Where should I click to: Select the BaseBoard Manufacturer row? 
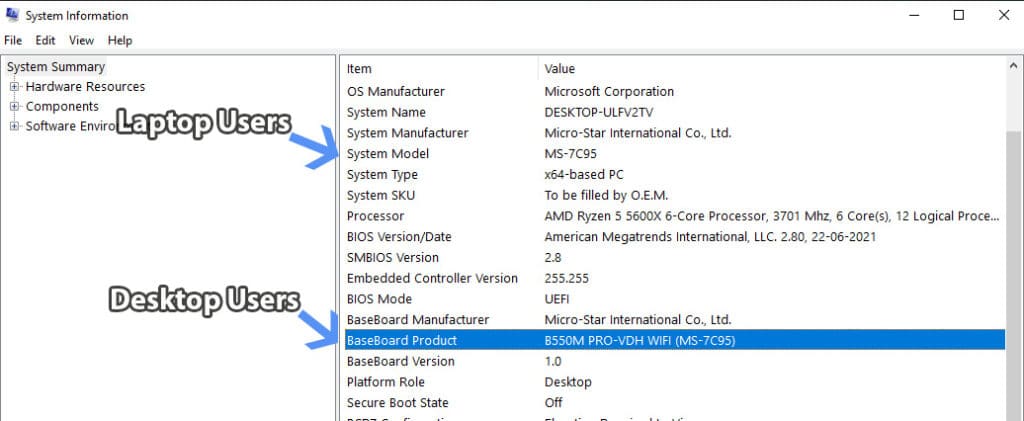click(674, 320)
